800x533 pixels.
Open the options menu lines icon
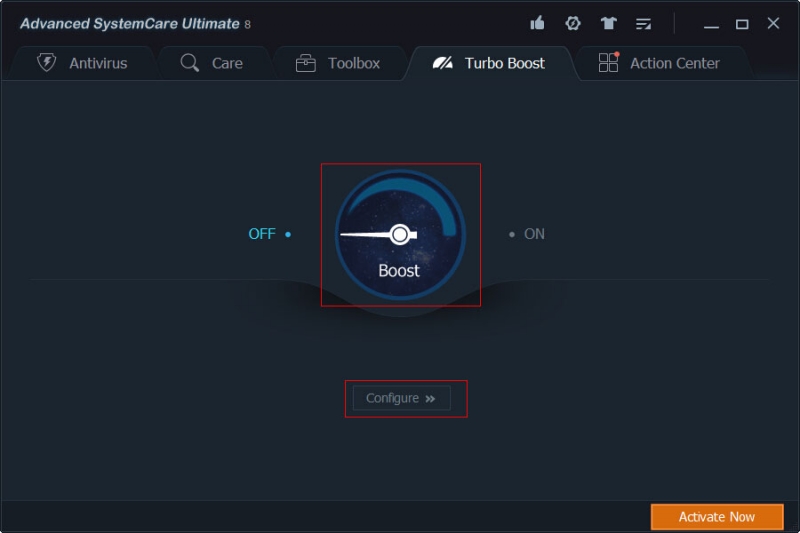[x=643, y=24]
